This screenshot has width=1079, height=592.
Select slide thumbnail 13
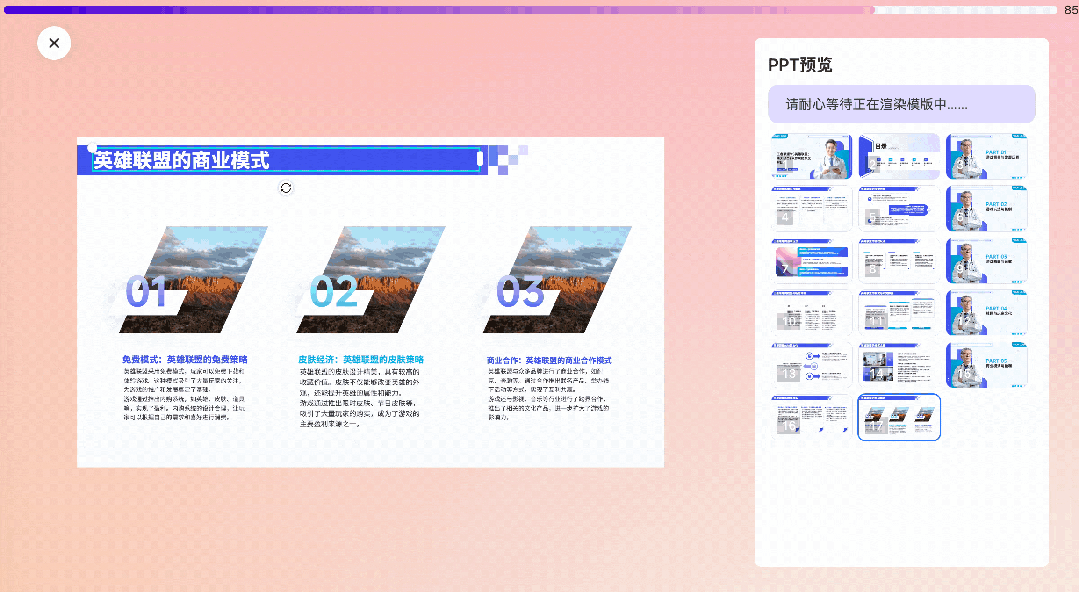pos(812,365)
